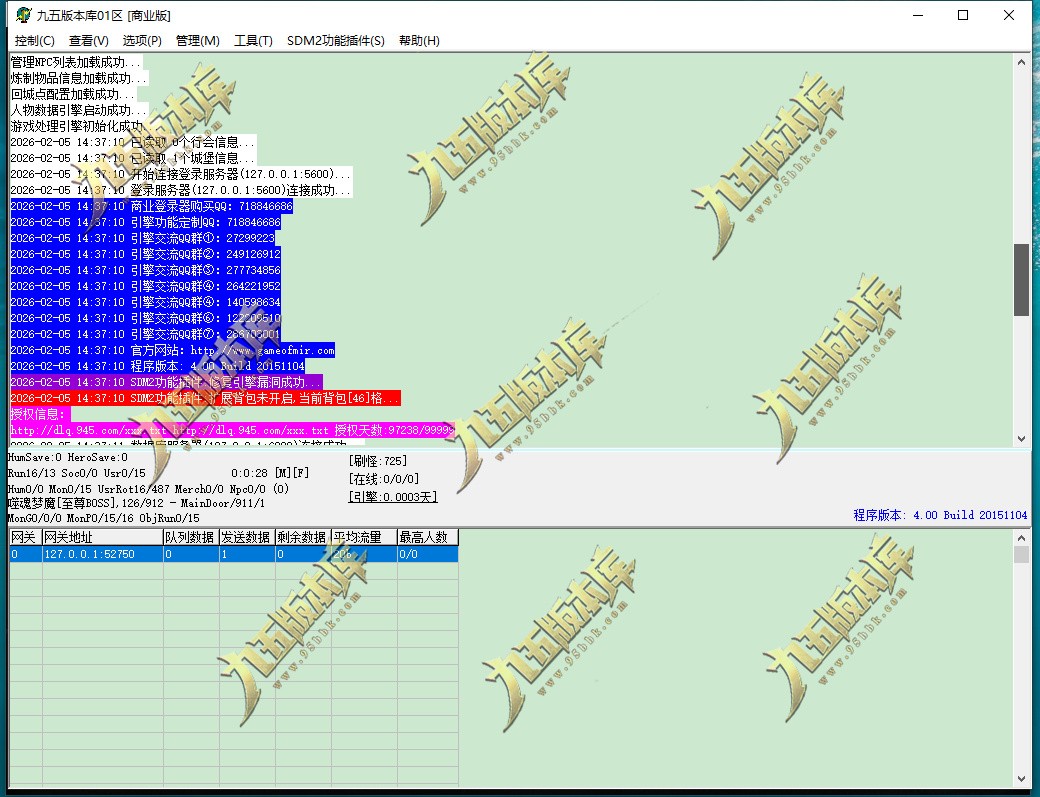Click the 授权天数:97238/99999 log line

[x=233, y=430]
